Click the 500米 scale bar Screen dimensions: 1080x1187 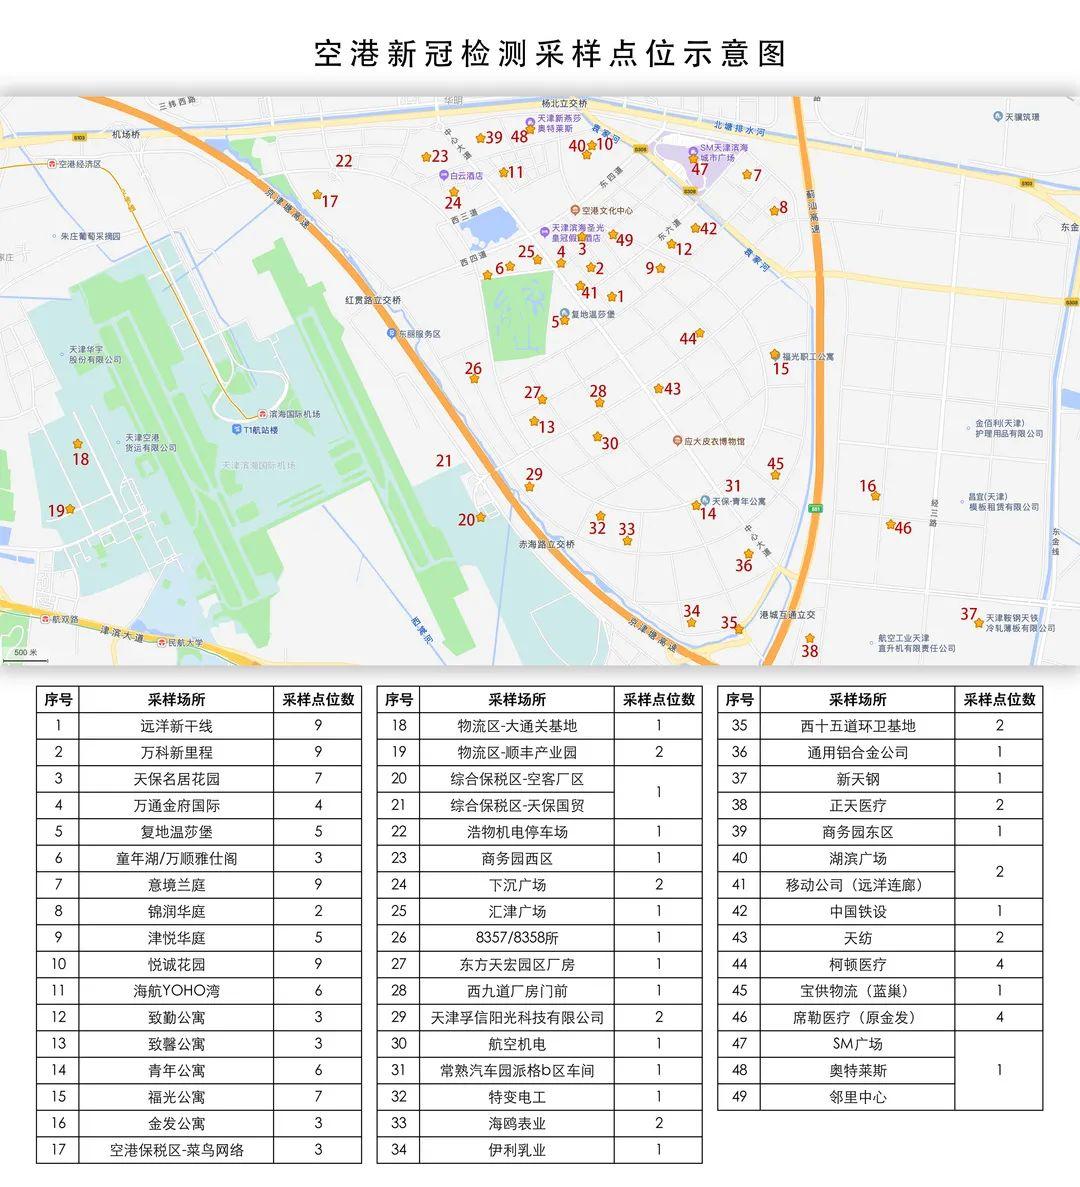click(25, 650)
